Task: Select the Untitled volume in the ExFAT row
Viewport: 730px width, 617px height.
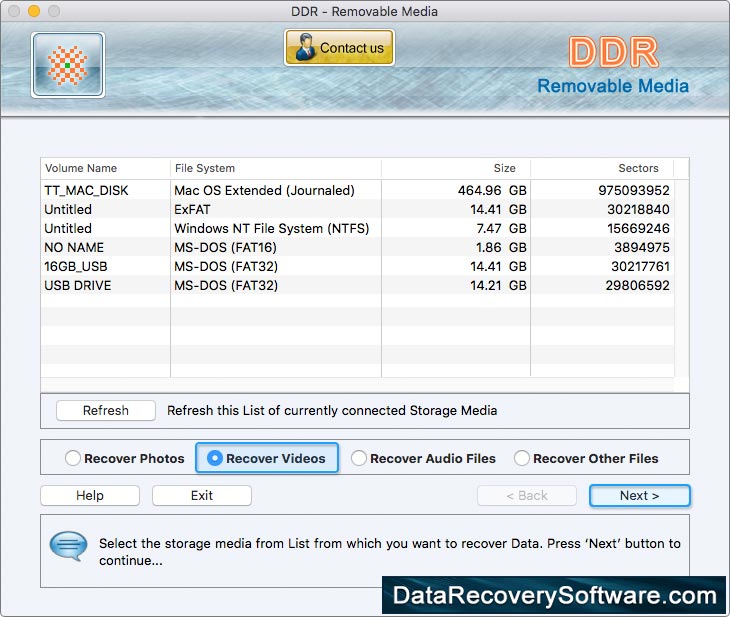Action: 358,210
